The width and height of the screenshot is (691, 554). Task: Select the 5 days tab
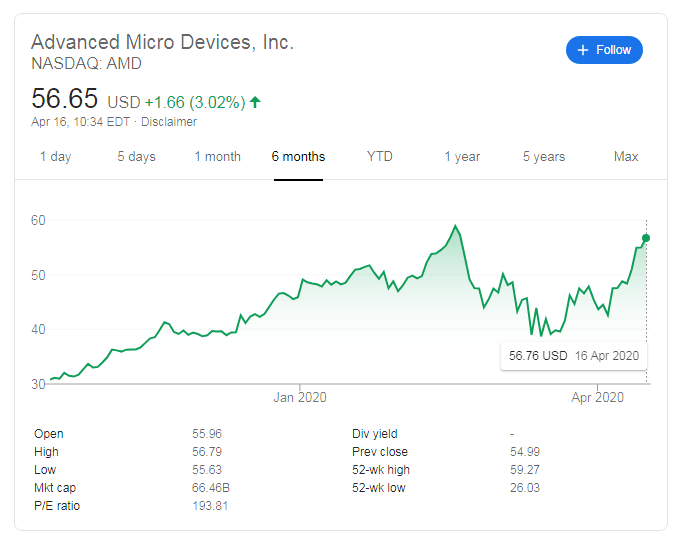pos(136,157)
